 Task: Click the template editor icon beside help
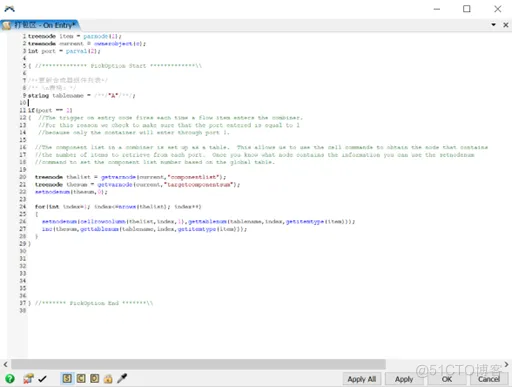(x=28, y=379)
